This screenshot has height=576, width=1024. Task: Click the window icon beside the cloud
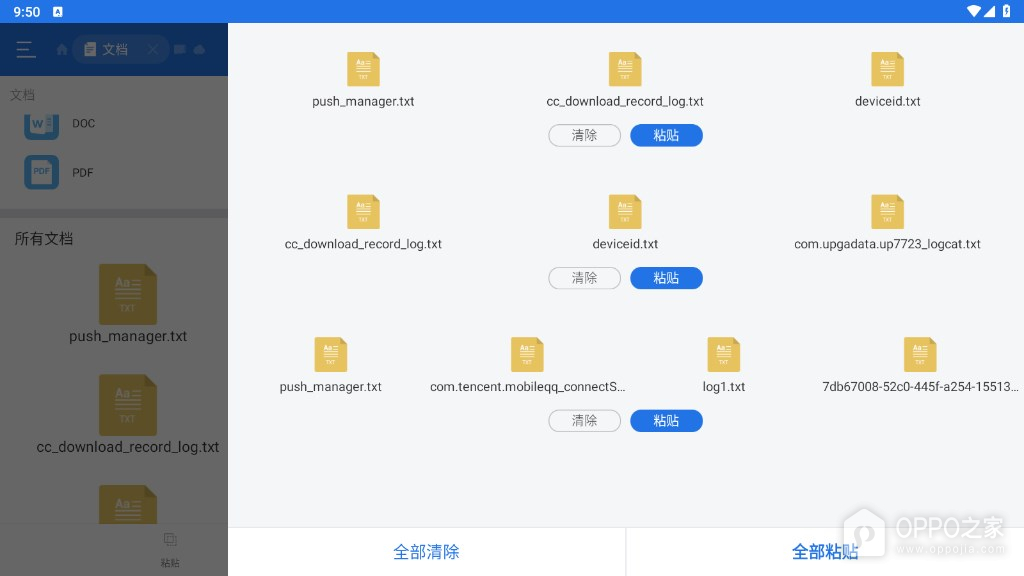(180, 50)
